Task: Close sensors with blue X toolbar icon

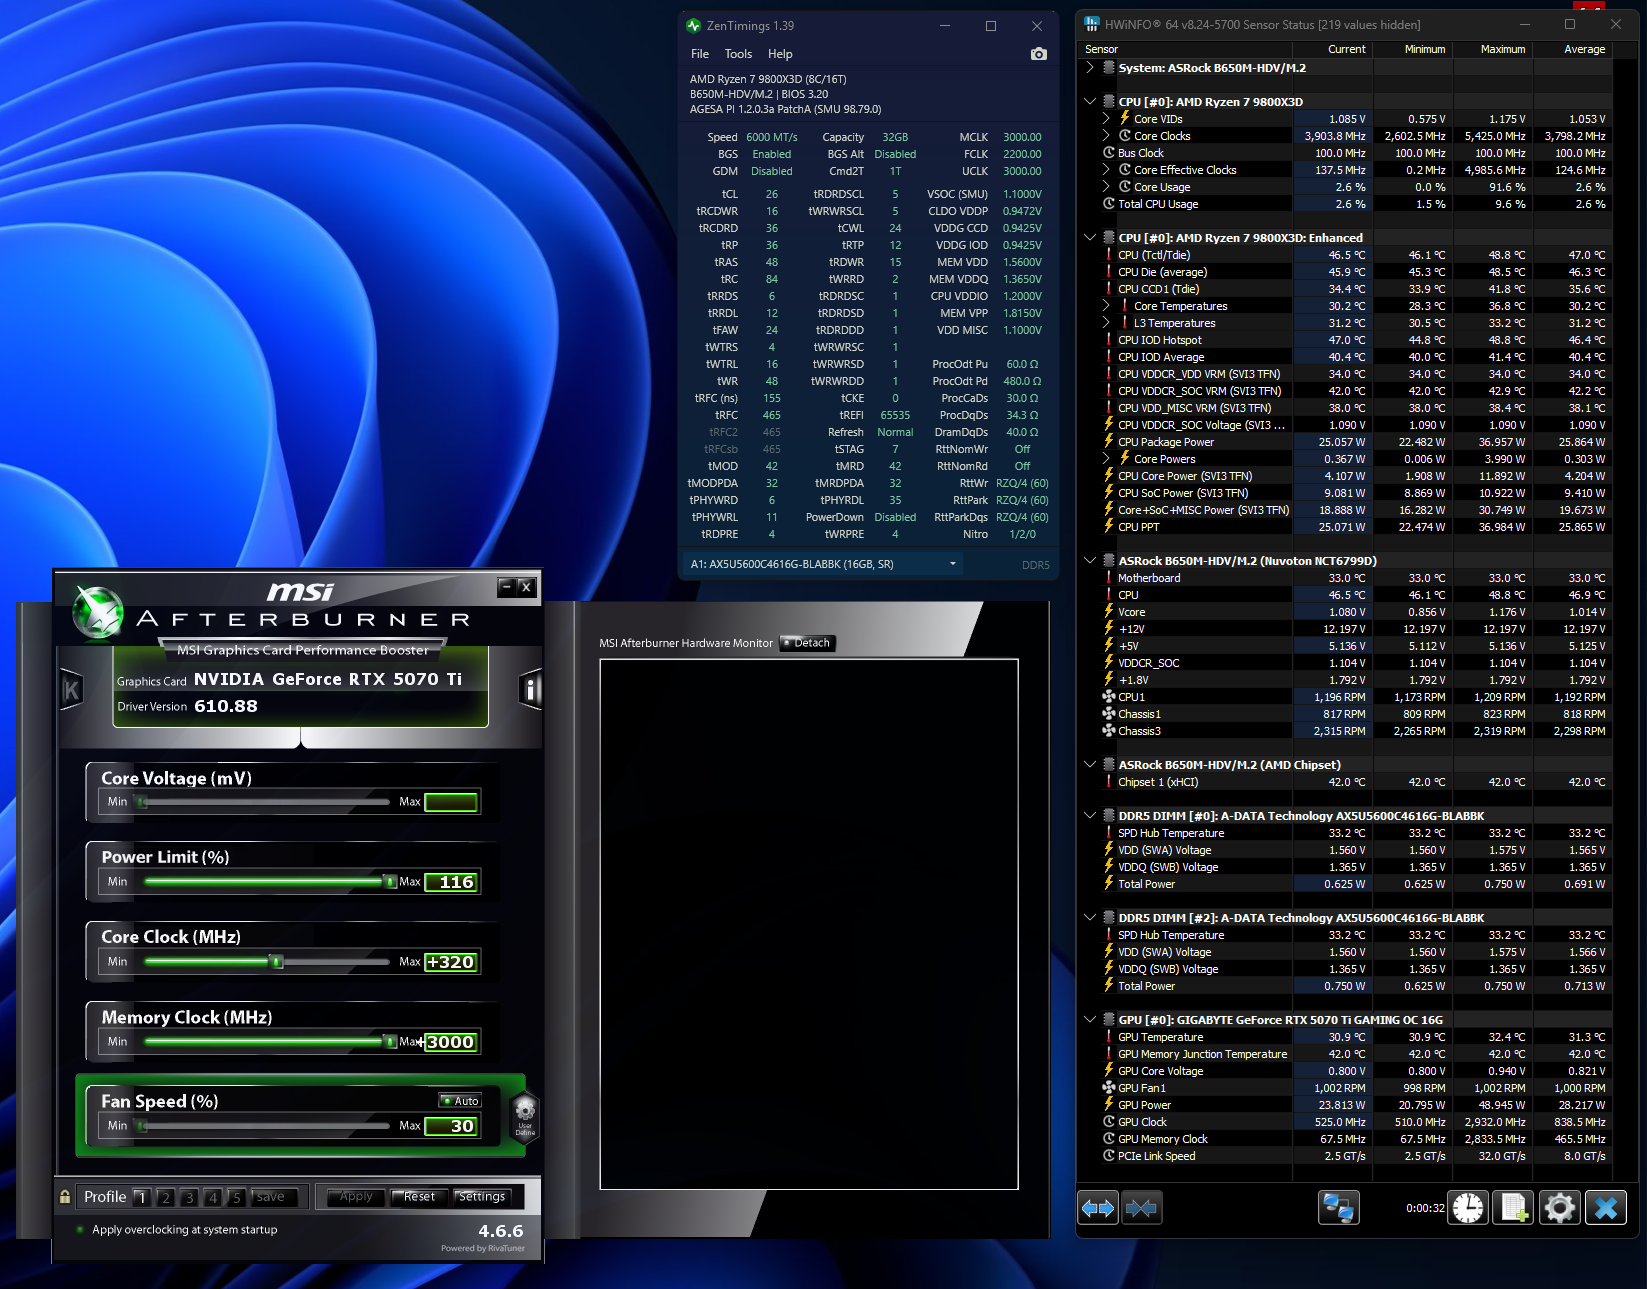Action: tap(1606, 1208)
